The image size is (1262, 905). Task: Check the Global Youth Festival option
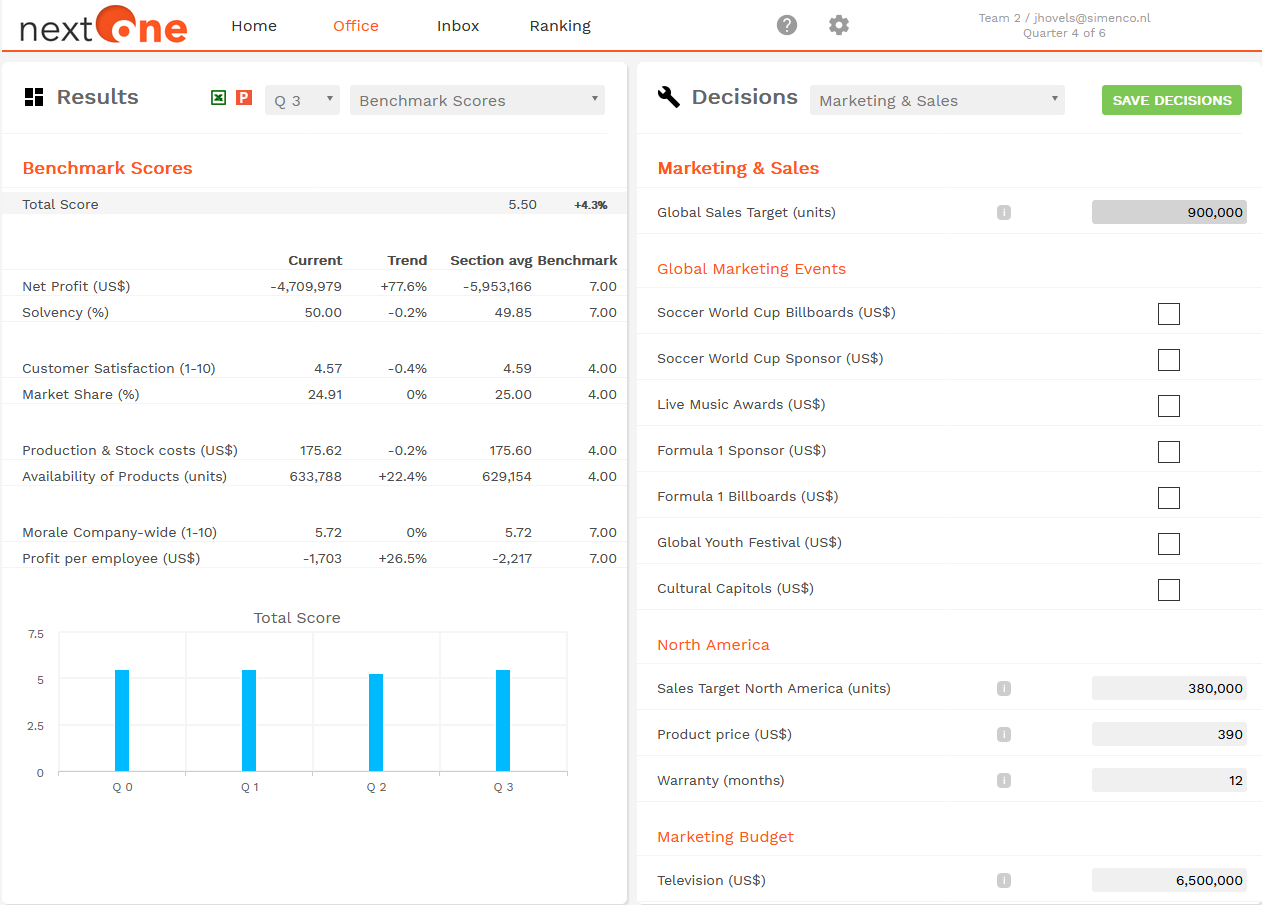[x=1168, y=544]
